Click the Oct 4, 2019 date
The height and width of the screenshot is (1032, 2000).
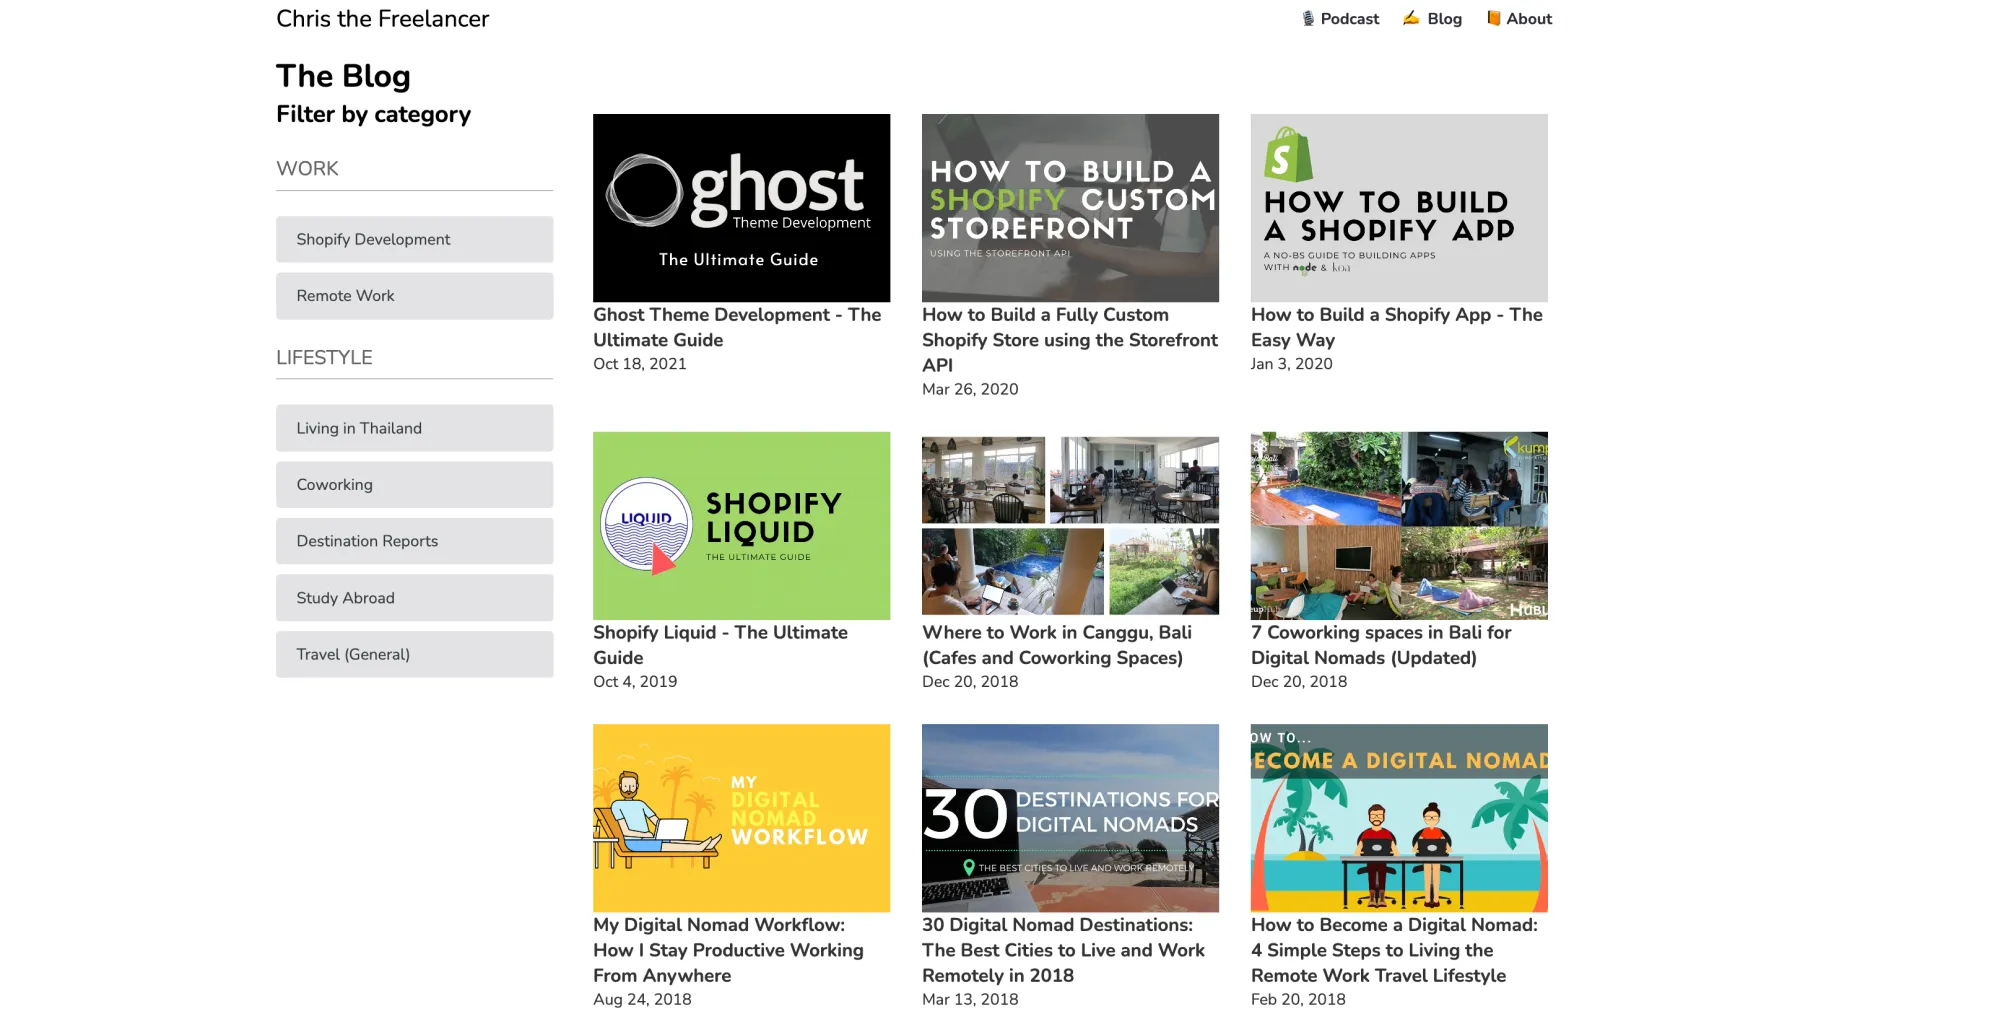click(635, 682)
